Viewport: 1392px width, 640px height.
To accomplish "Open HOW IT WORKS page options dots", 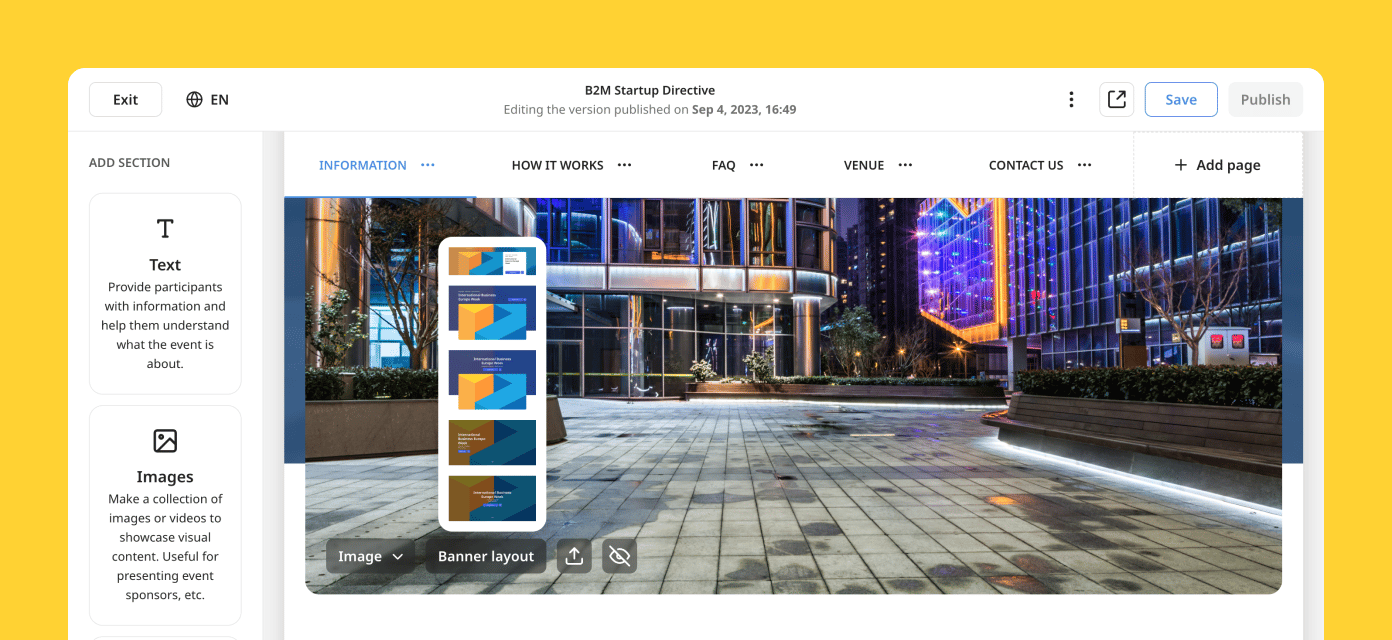I will pos(625,165).
